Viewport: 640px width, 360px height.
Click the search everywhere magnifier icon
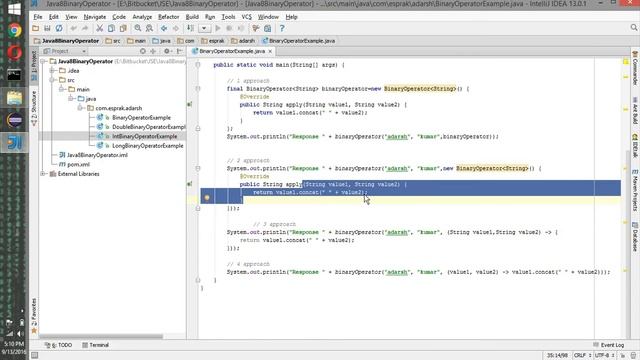(x=634, y=28)
